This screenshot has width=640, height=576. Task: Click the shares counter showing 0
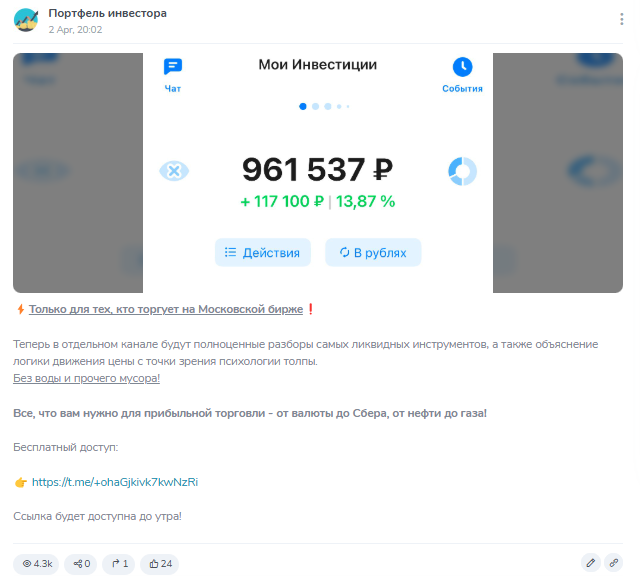(x=81, y=564)
